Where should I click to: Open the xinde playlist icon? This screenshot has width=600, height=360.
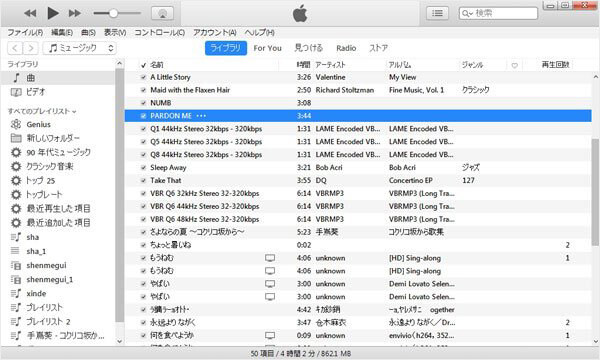[x=16, y=293]
